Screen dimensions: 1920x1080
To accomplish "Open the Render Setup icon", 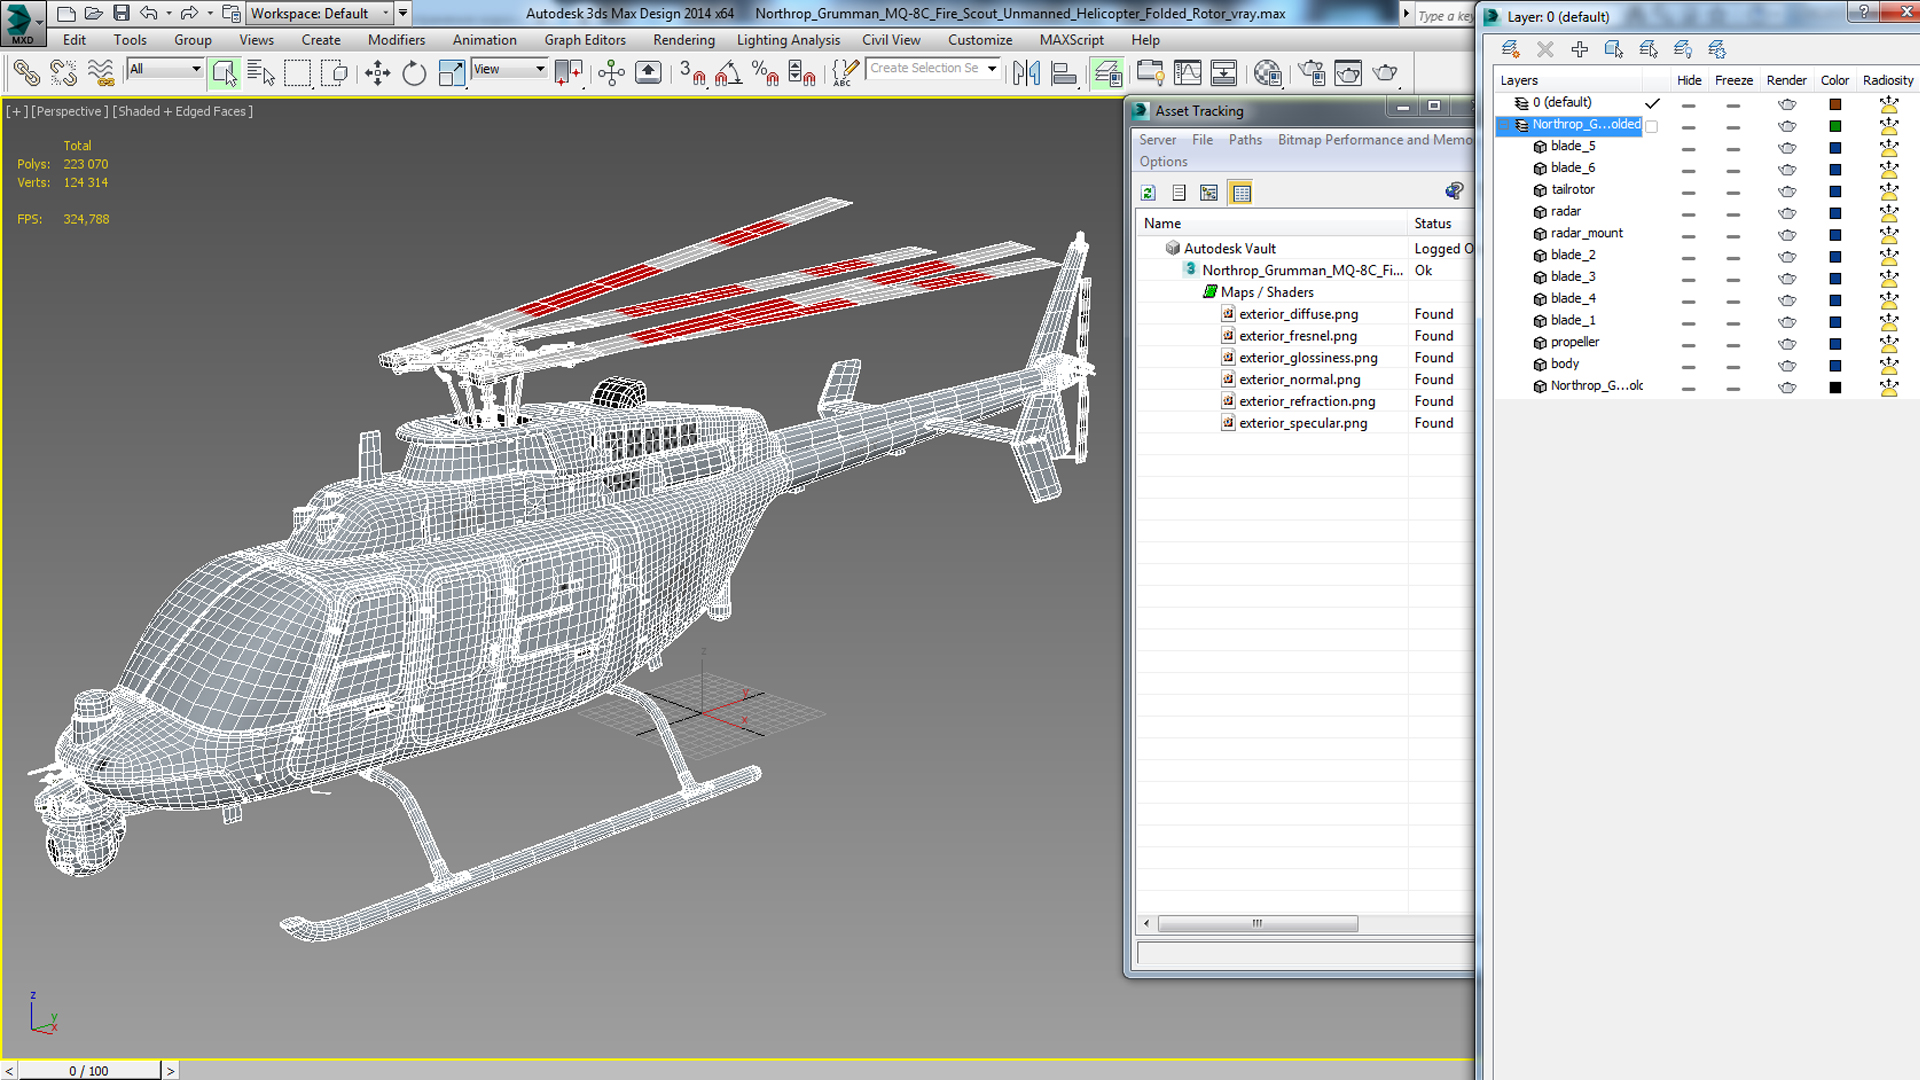I will (1311, 72).
